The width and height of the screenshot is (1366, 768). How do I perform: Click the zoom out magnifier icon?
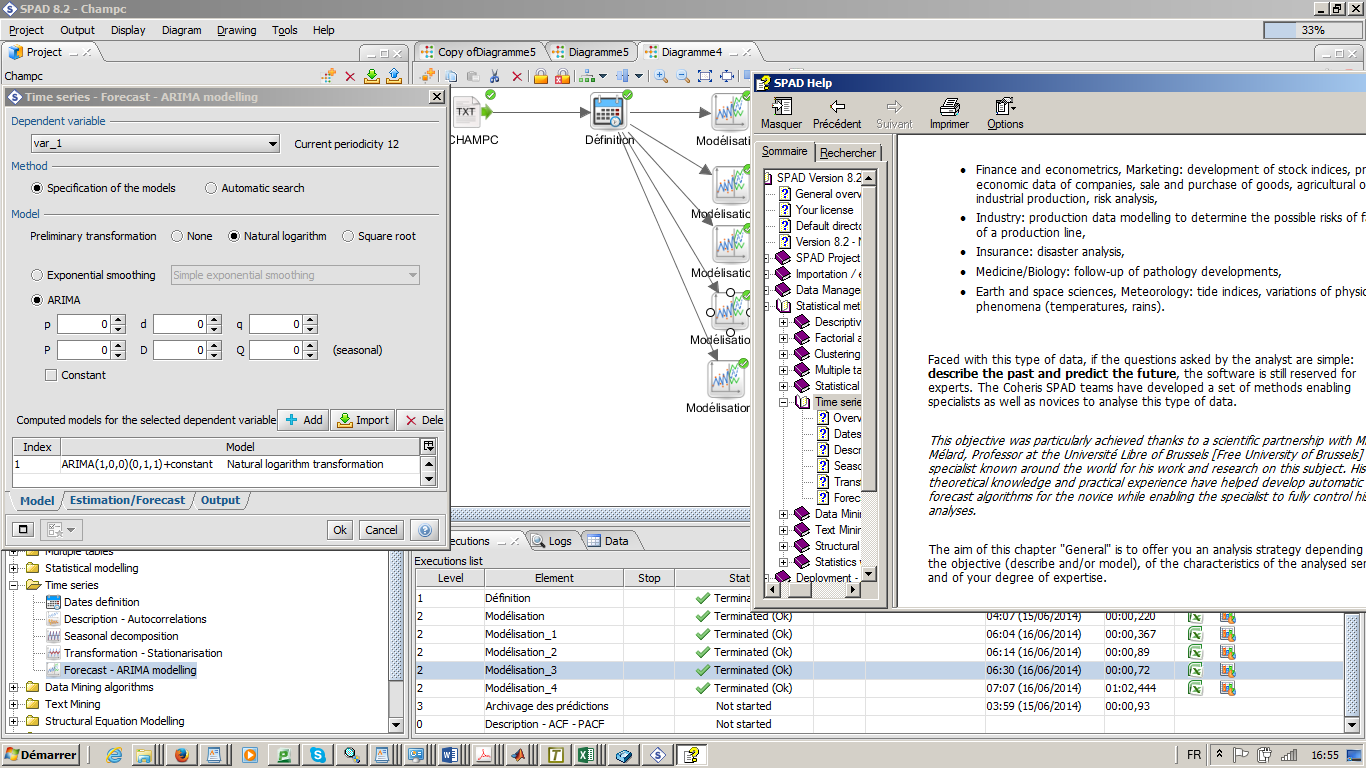[x=683, y=76]
